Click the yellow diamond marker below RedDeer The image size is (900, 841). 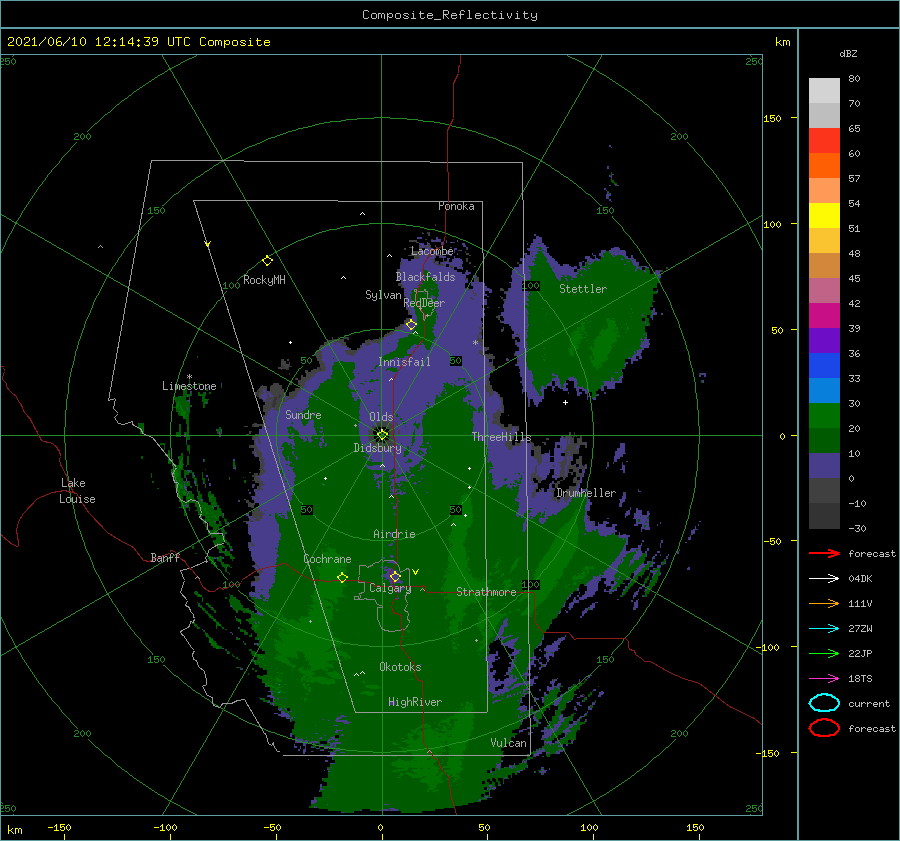click(411, 325)
